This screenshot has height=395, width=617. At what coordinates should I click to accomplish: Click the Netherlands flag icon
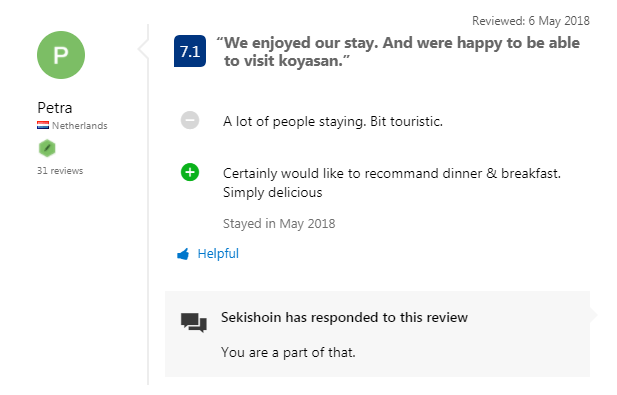[x=43, y=126]
